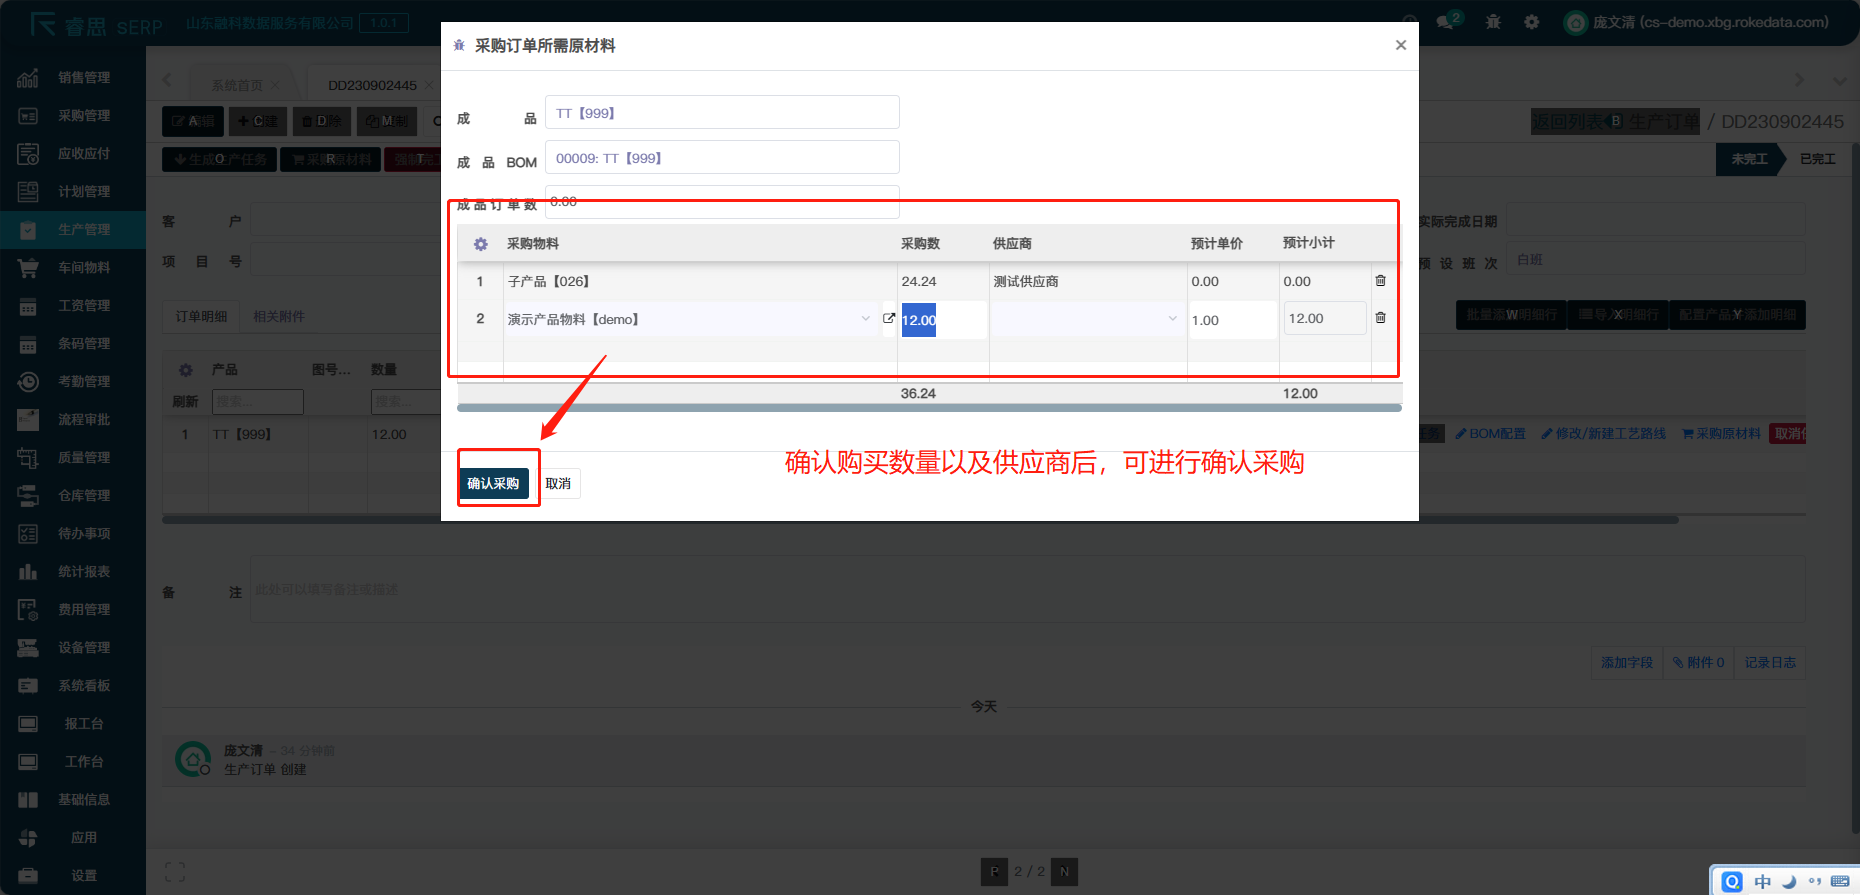Click 取消 to cancel the purchase dialog
Viewport: 1860px width, 895px height.
click(x=558, y=484)
